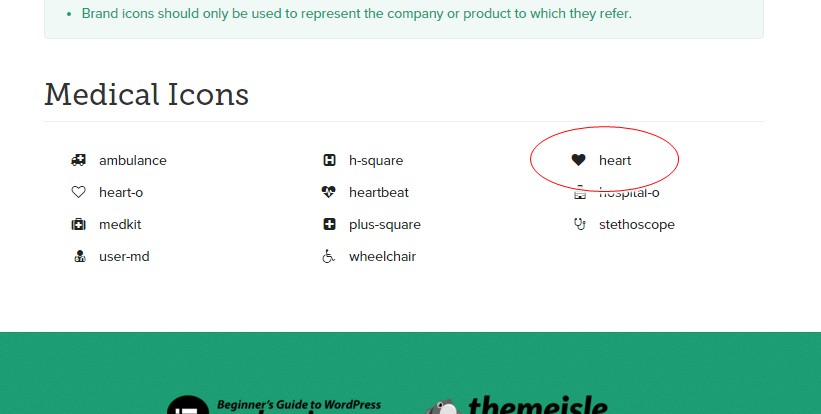Follow the stethoscope label link
821x414 pixels.
tap(637, 225)
